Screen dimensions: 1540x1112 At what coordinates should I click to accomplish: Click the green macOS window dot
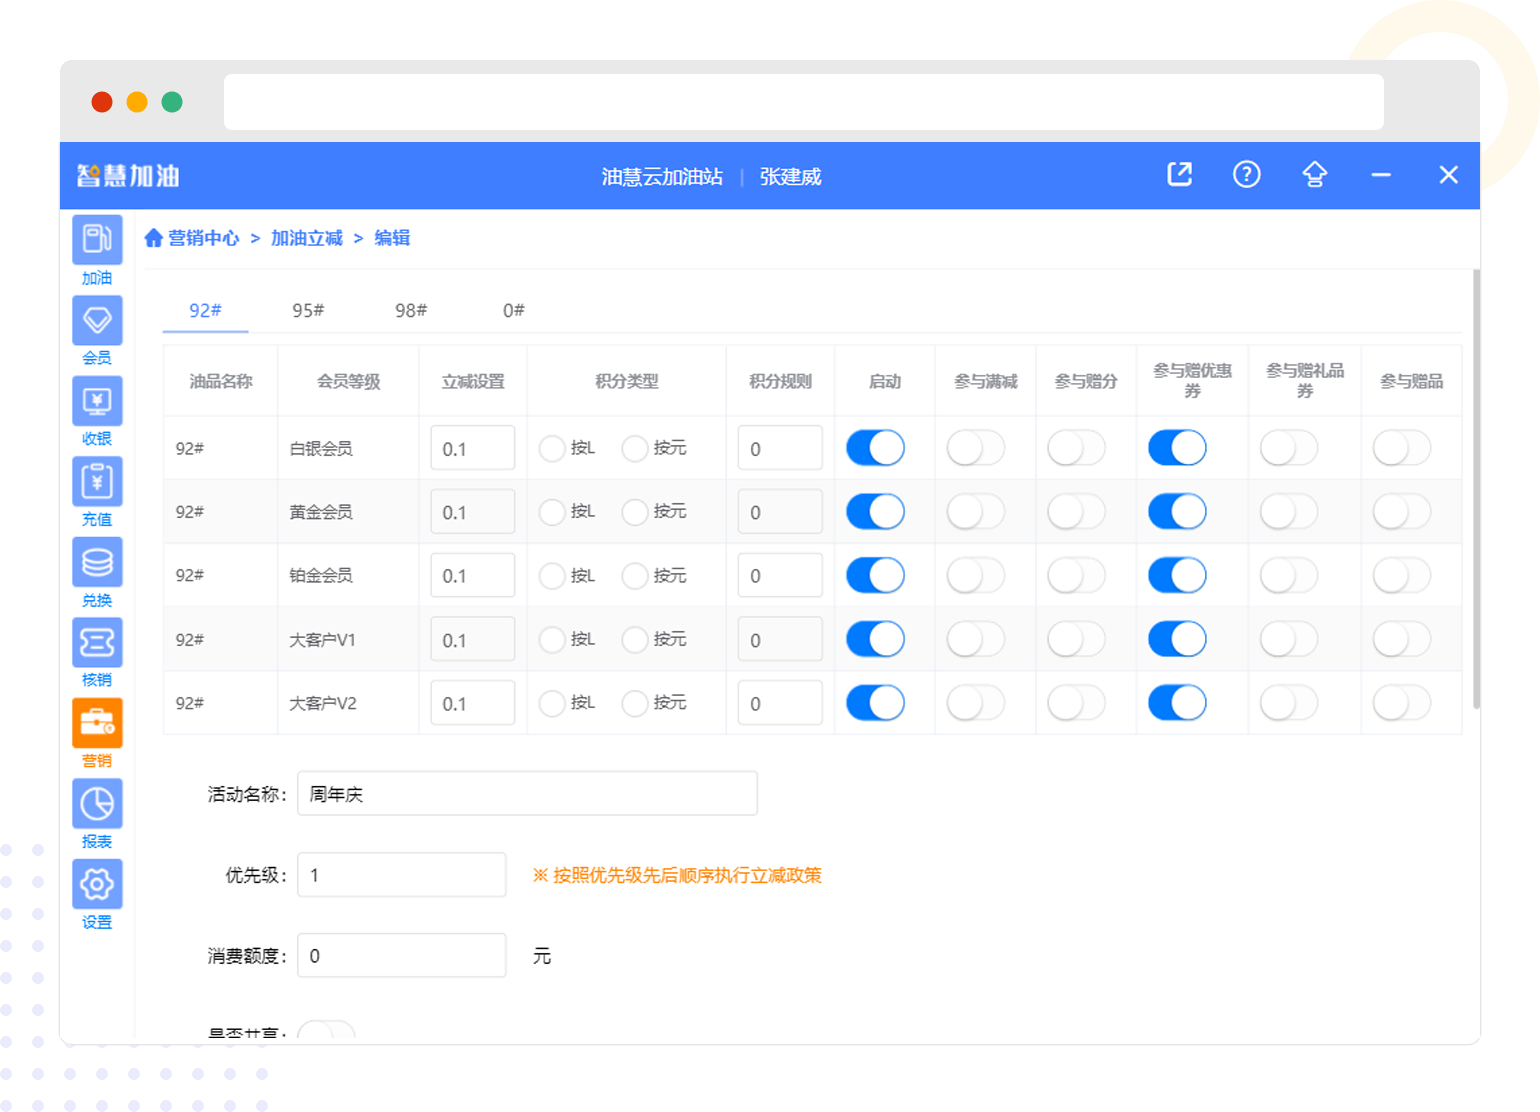click(x=172, y=102)
